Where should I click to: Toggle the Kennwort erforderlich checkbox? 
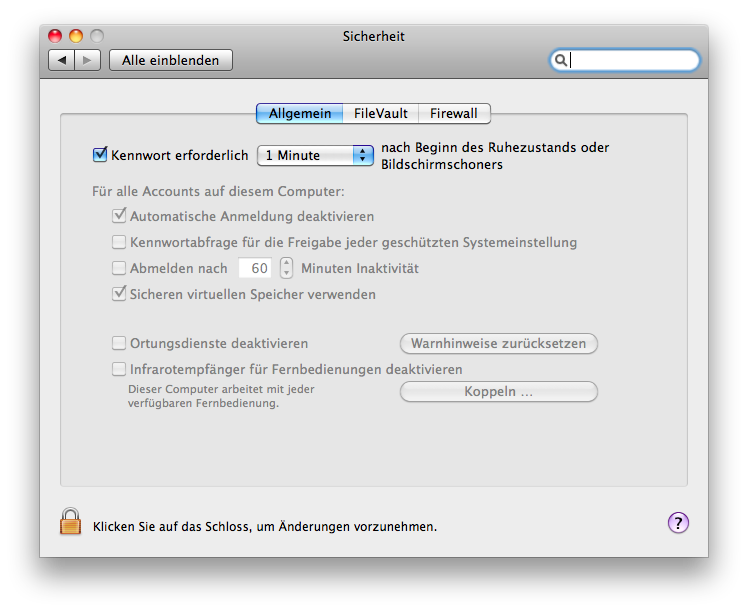(100, 155)
